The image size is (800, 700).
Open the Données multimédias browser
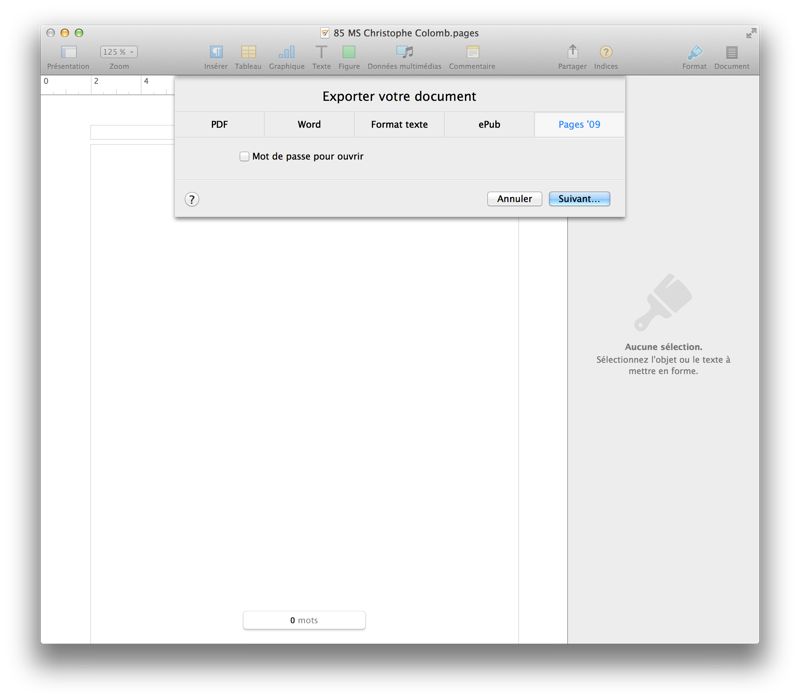click(x=404, y=52)
